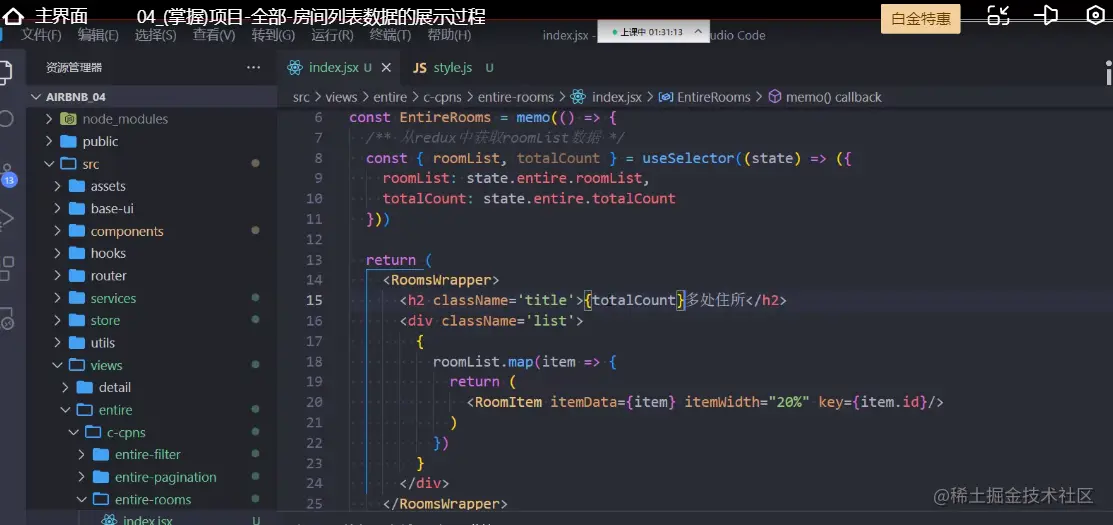Click the memo() callback cube icon
Screen dimensions: 1113x525
pos(775,96)
